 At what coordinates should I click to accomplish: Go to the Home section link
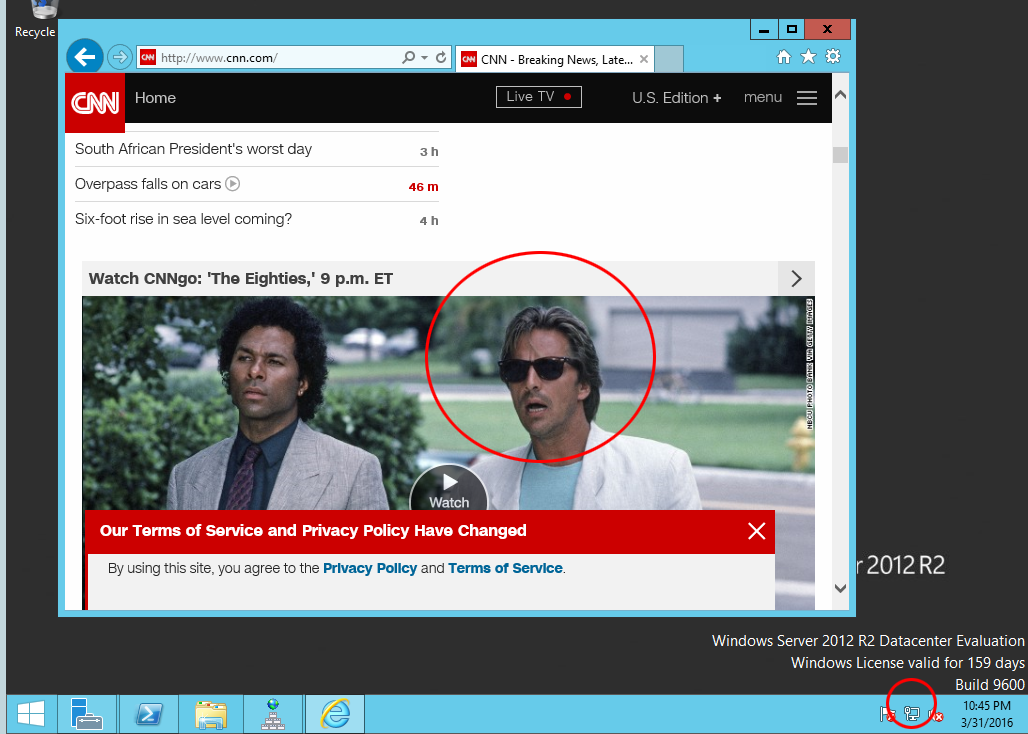(x=155, y=98)
